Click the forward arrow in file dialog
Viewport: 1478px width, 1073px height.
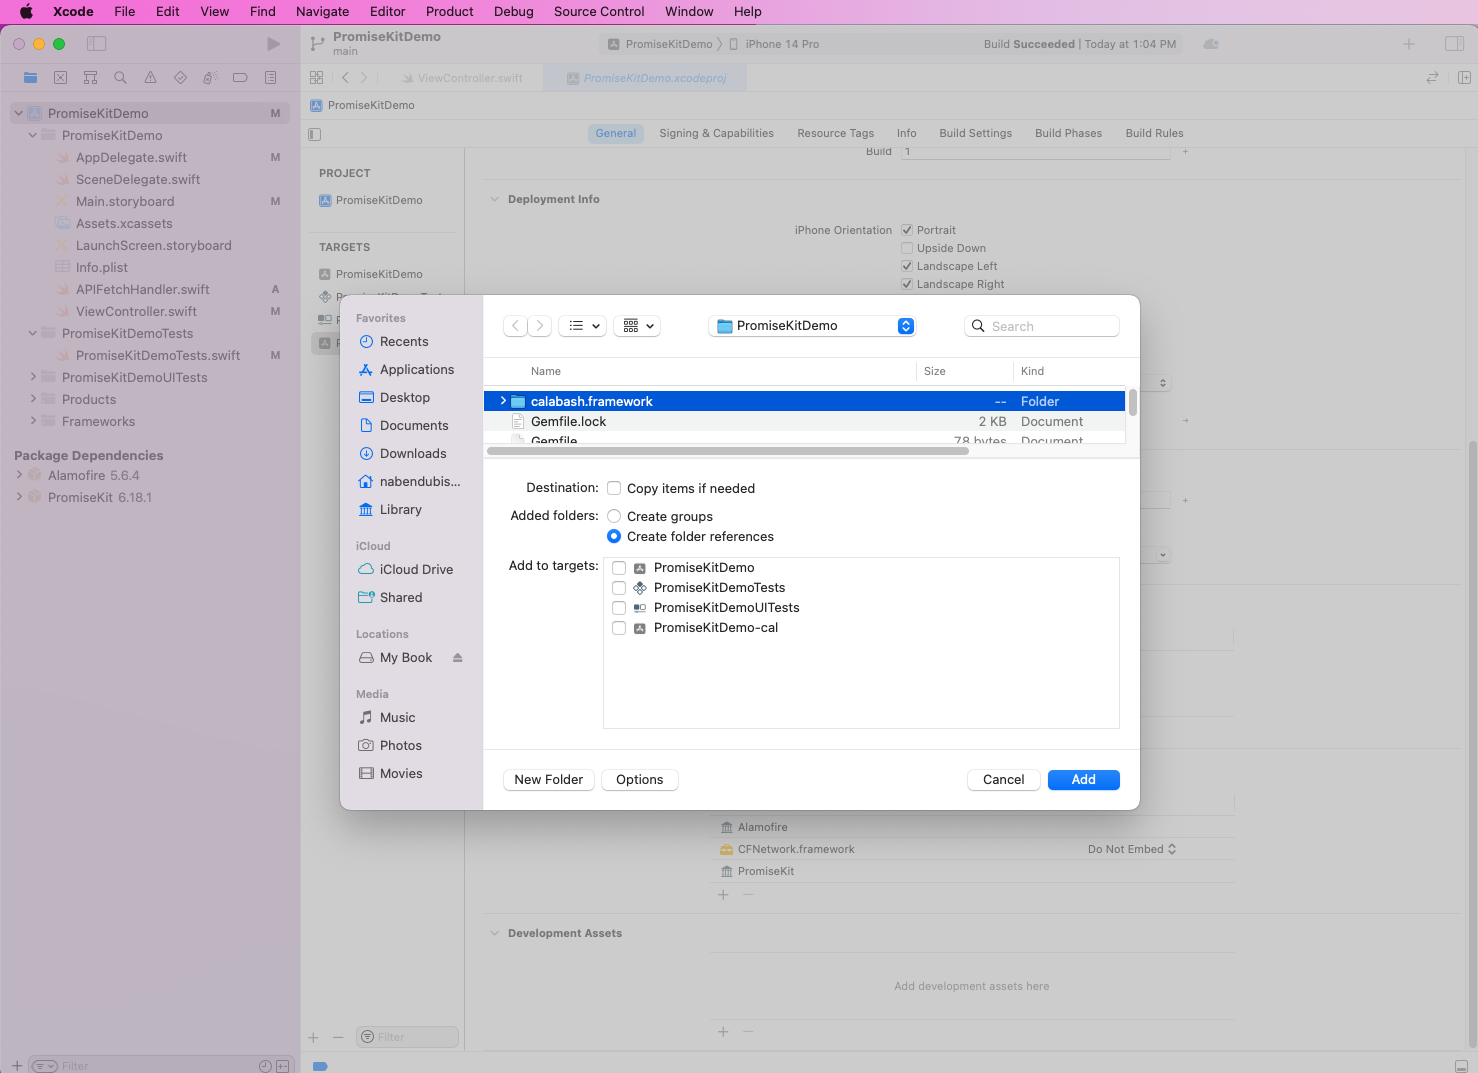pos(540,326)
